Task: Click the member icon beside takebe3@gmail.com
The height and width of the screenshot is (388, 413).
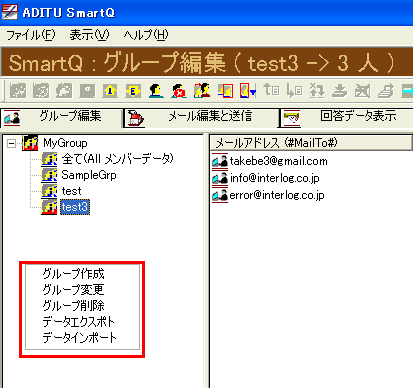Action: click(x=220, y=161)
